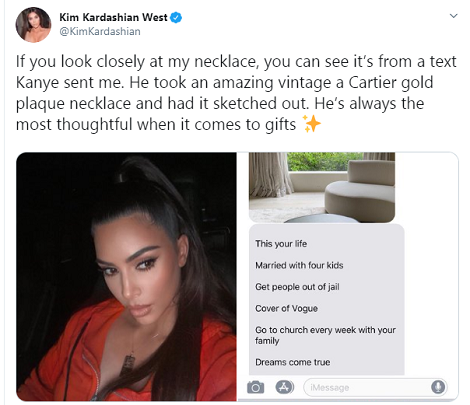Tap the App Store icon beside camera

pyautogui.click(x=284, y=387)
